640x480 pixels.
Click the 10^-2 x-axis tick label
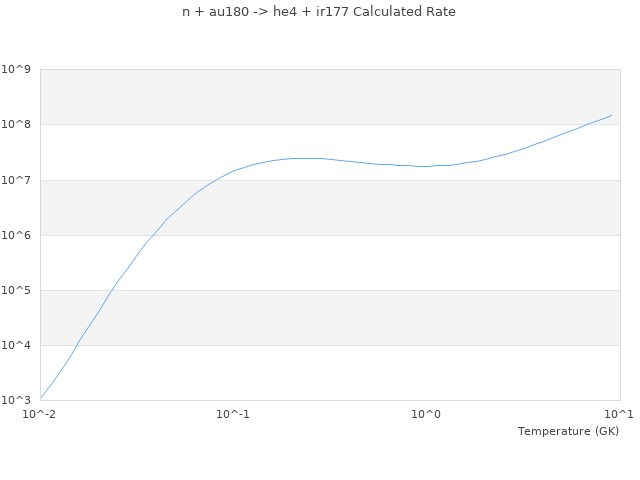coord(40,414)
